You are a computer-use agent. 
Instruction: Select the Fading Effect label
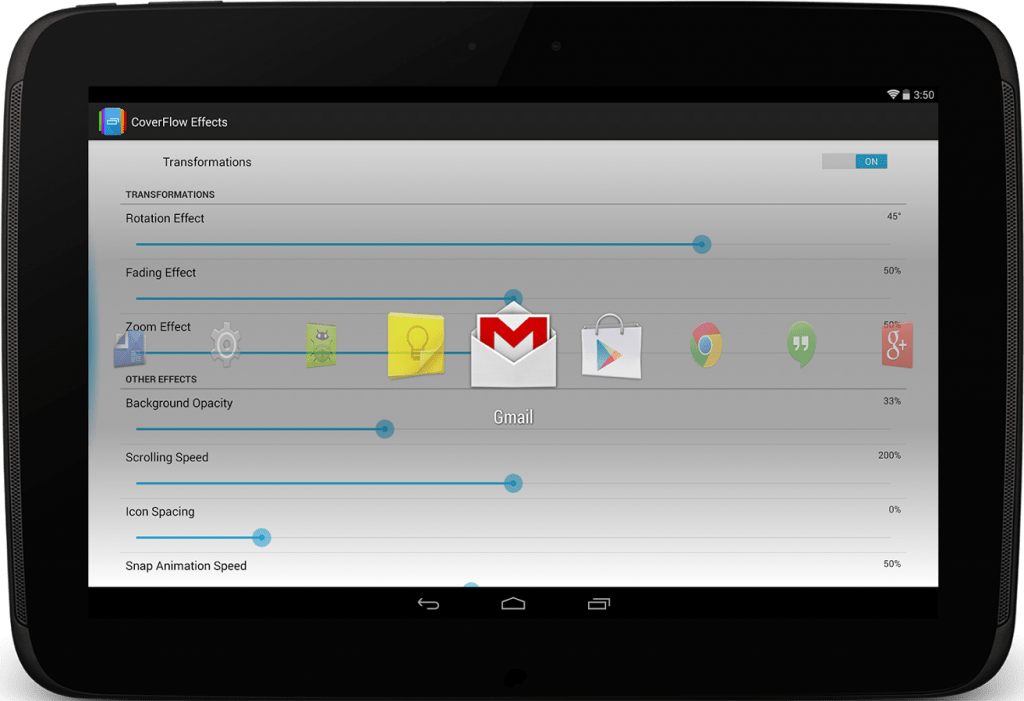click(161, 272)
